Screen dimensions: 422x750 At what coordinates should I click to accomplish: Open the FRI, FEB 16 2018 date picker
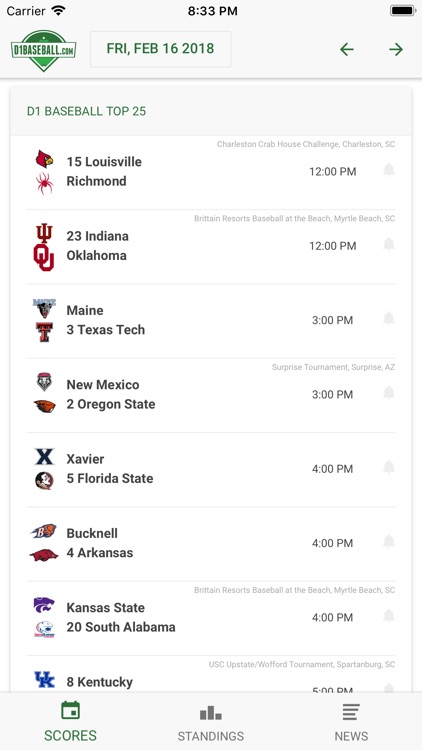coord(160,49)
